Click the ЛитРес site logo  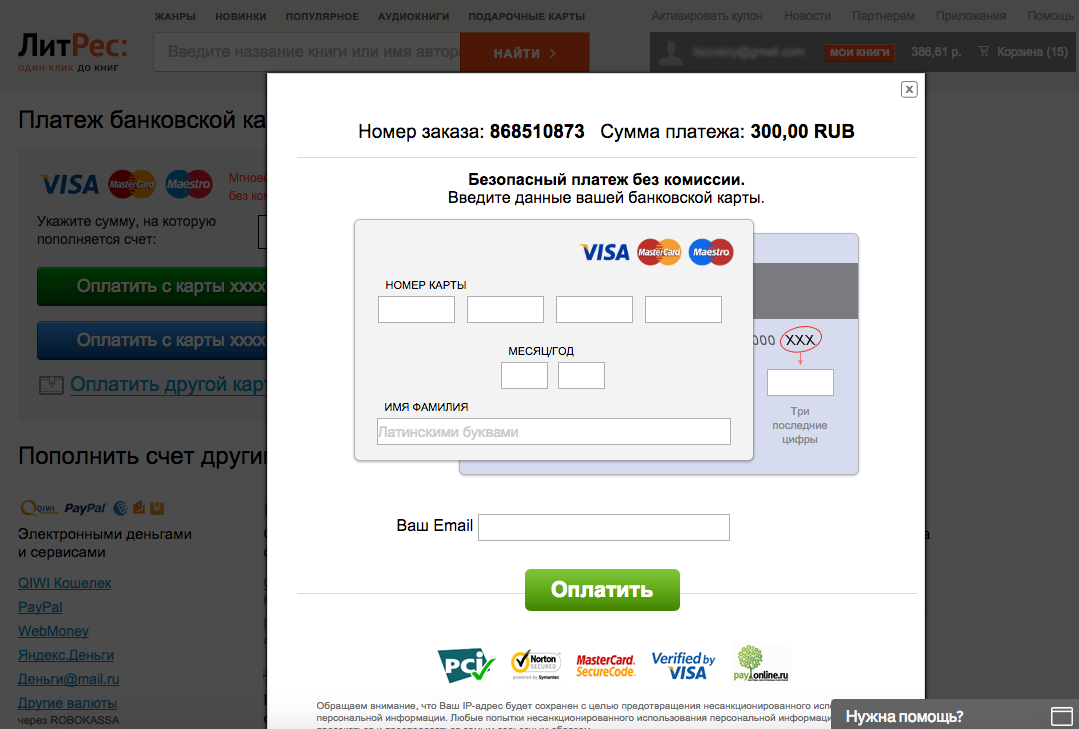point(72,52)
